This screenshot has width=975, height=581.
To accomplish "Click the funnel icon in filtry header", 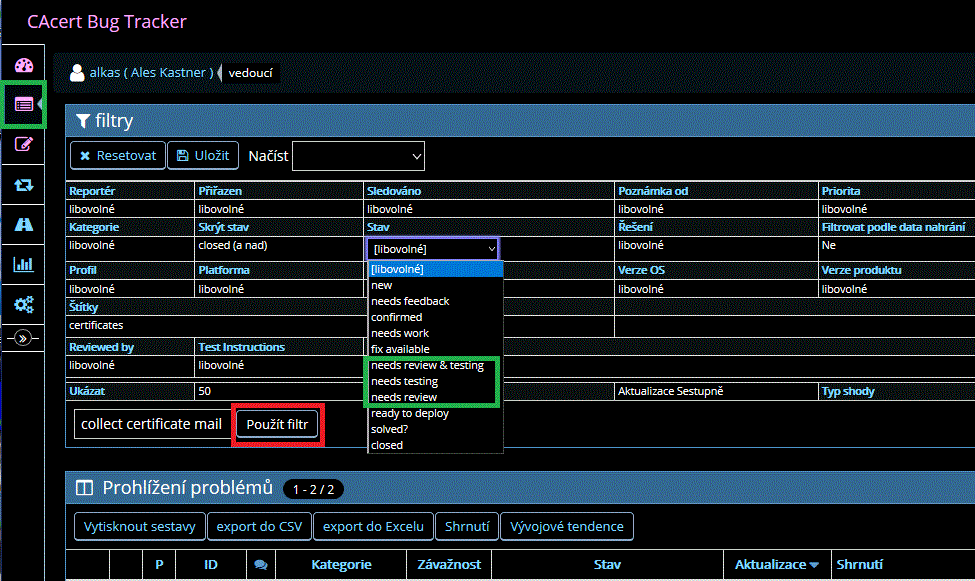I will coord(83,121).
